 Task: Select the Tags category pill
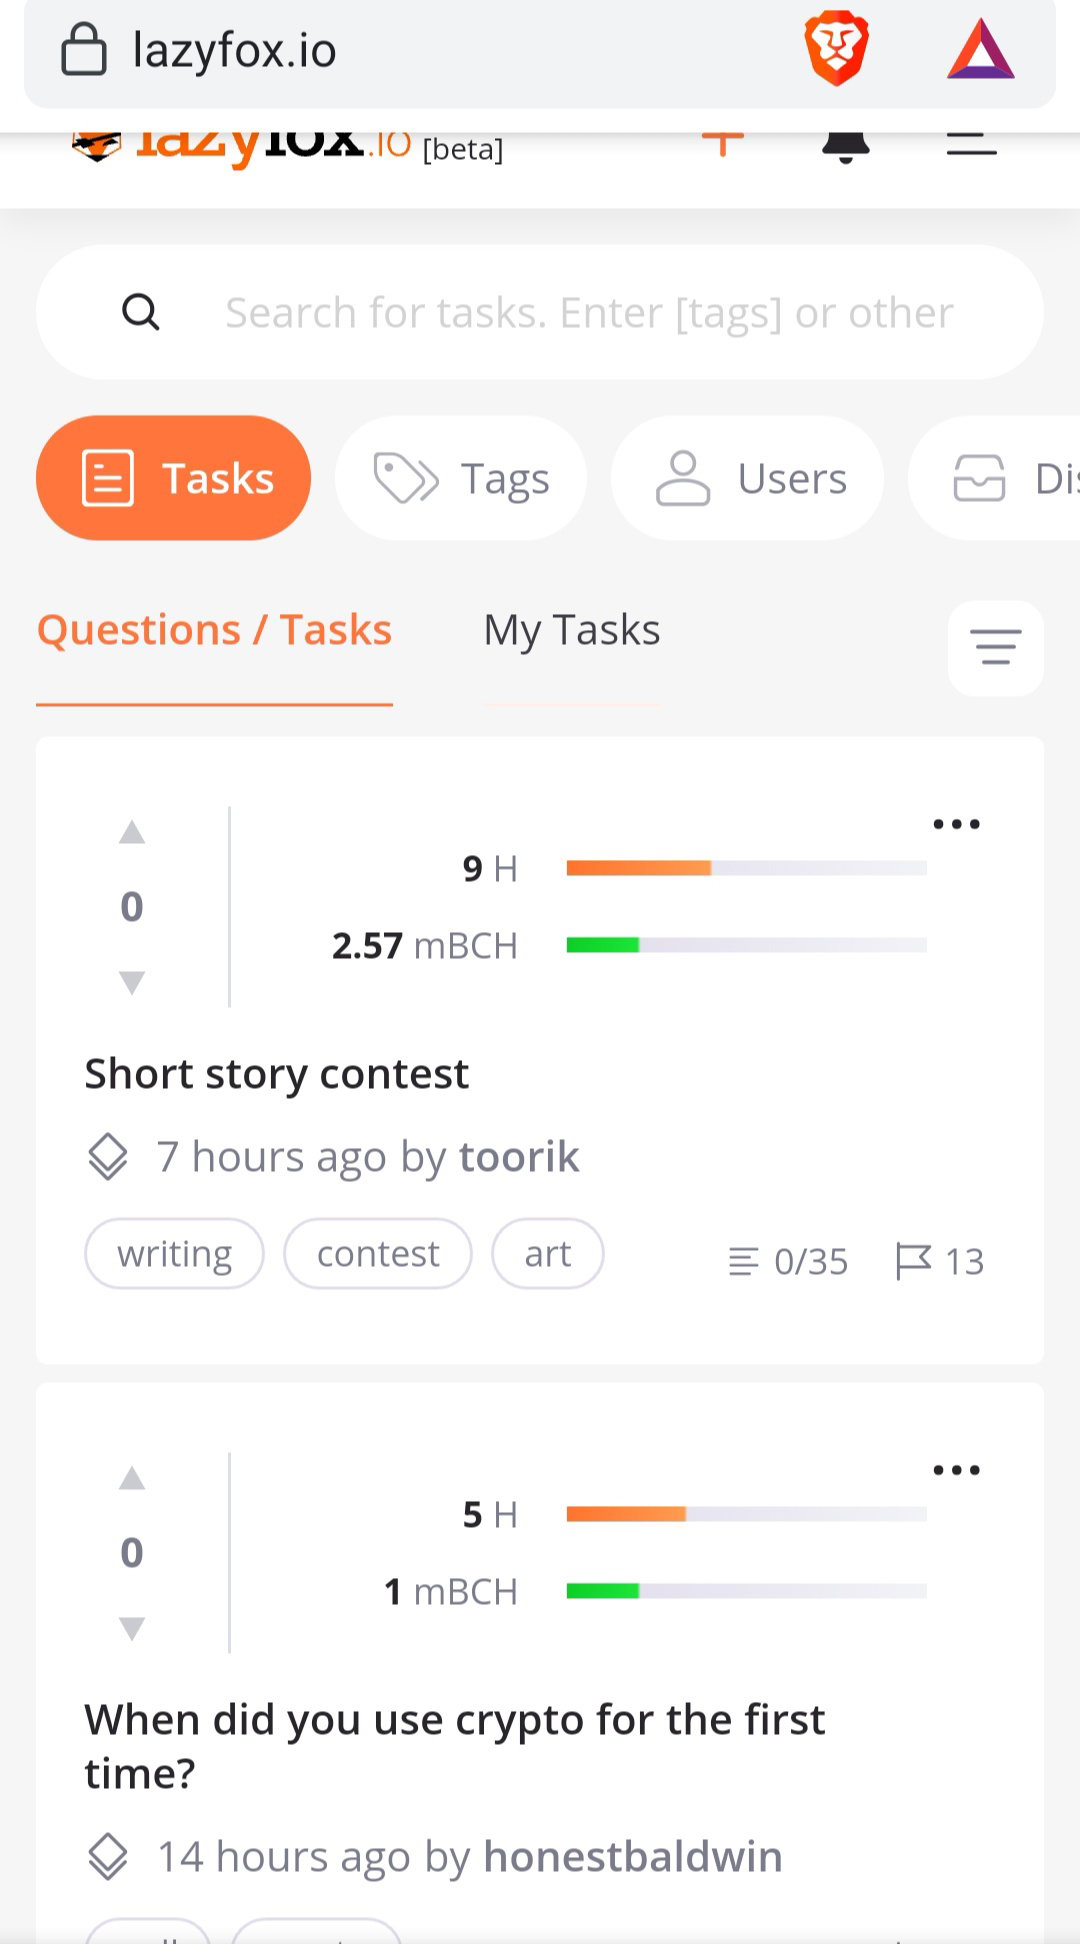click(x=461, y=478)
